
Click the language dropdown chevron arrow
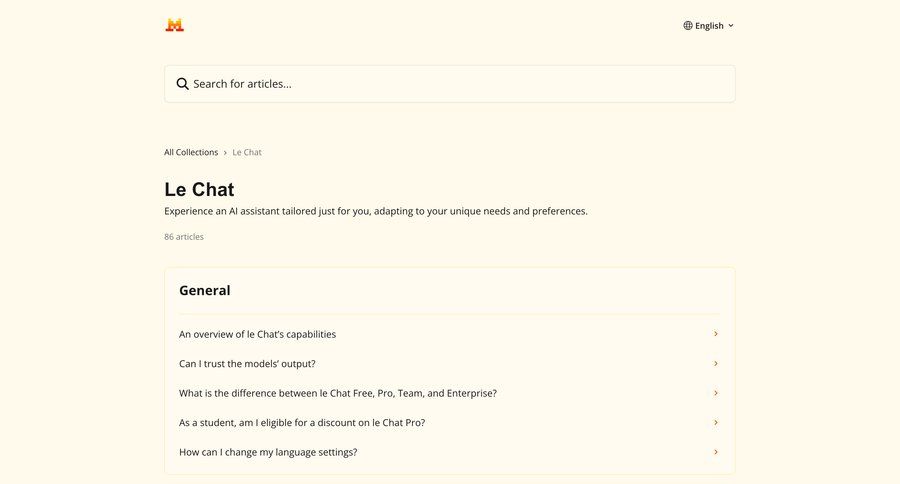click(731, 26)
